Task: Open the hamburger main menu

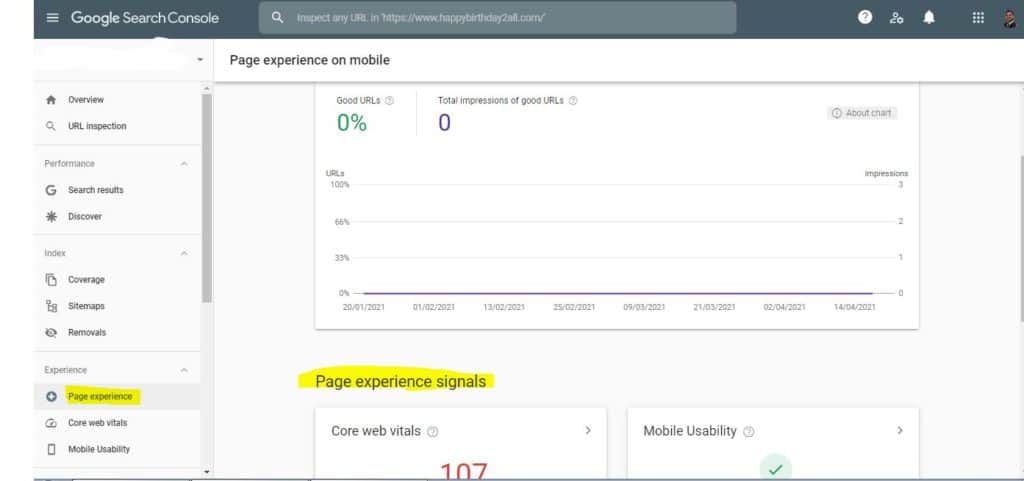Action: click(x=52, y=18)
